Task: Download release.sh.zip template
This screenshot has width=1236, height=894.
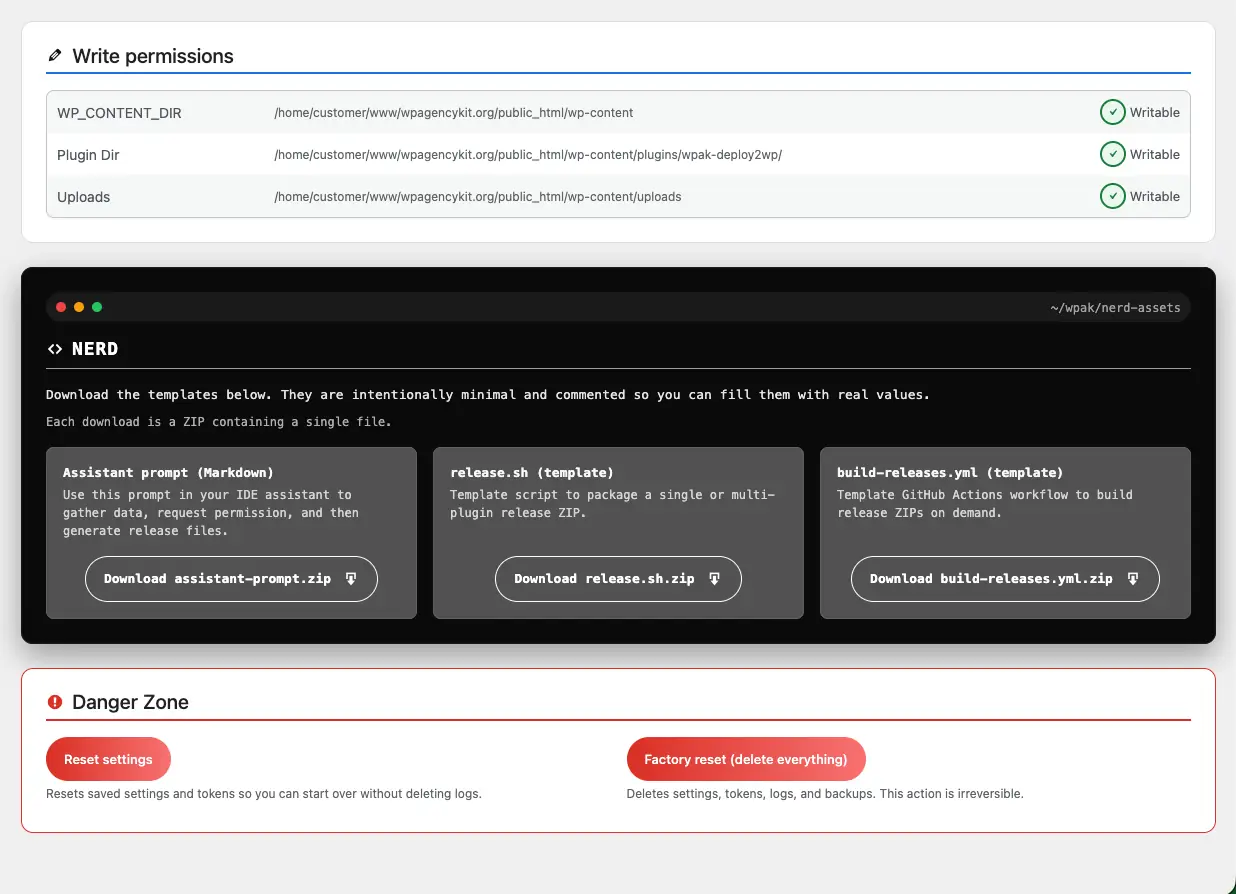Action: (x=618, y=579)
